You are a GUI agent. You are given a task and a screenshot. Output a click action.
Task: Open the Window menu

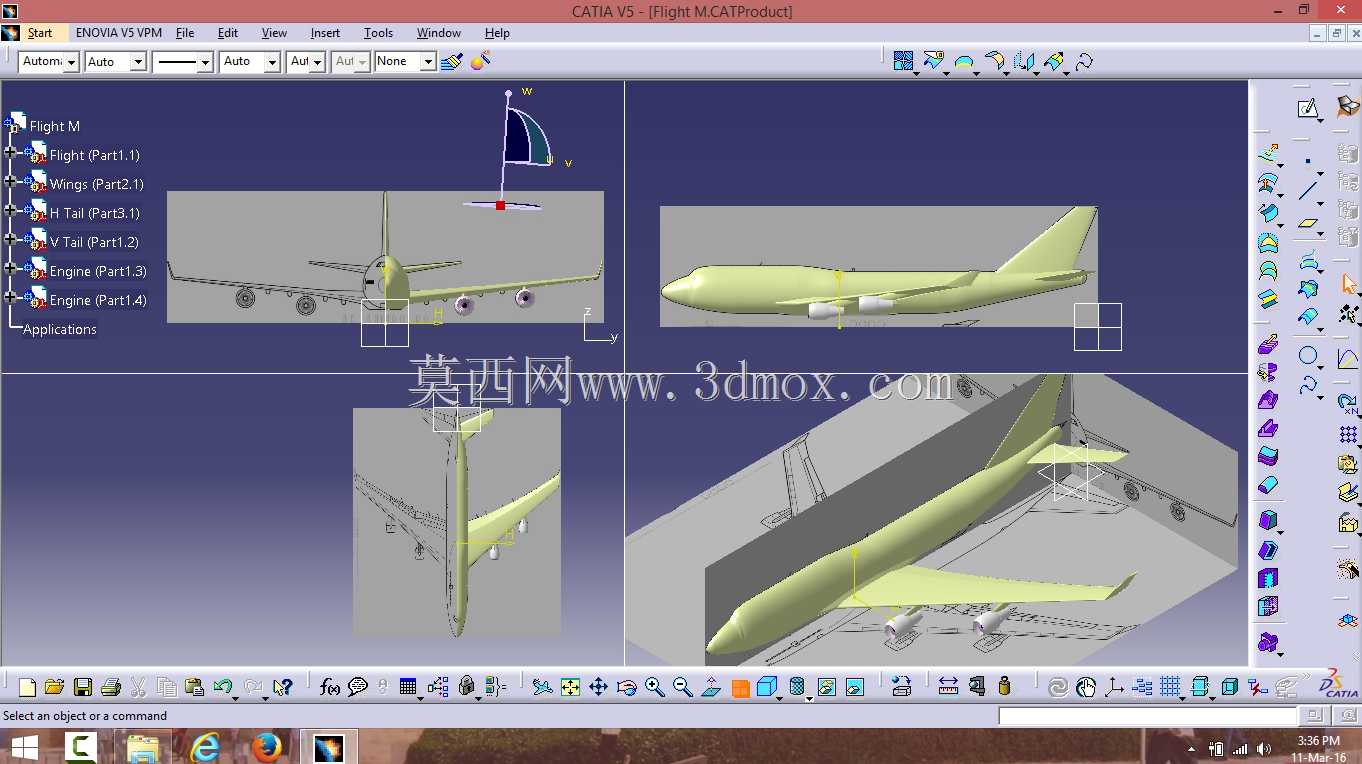pyautogui.click(x=439, y=33)
